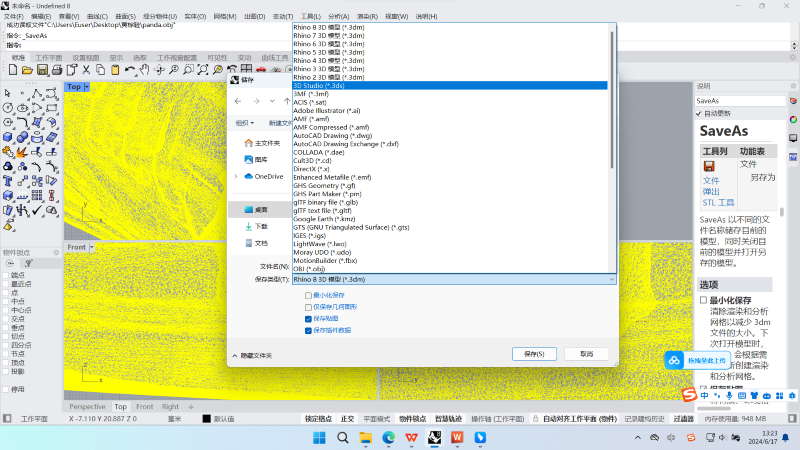This screenshot has width=800, height=450.
Task: Click the Paste clipboard icon
Action: (x=115, y=70)
